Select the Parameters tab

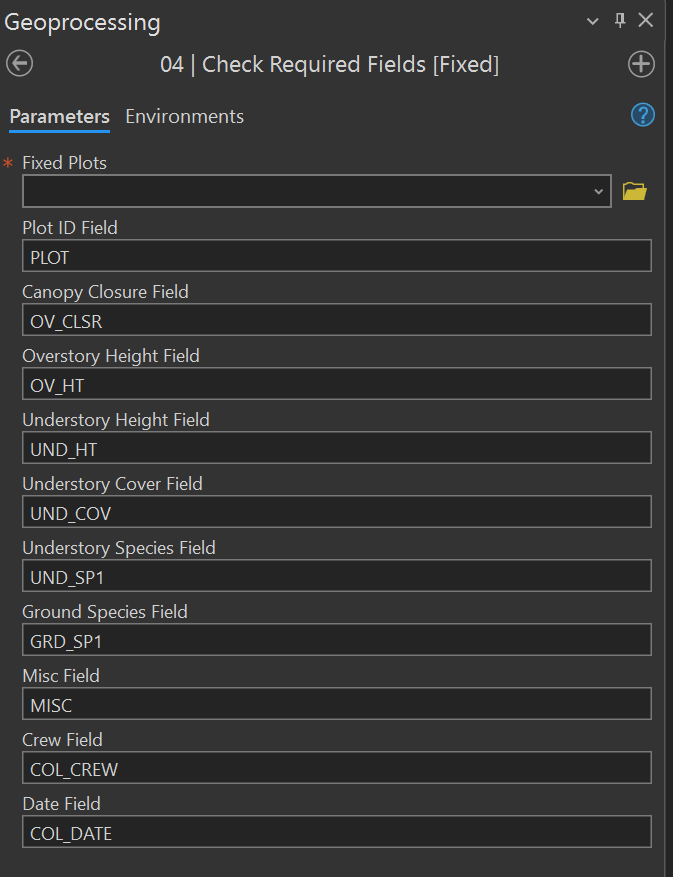point(59,116)
